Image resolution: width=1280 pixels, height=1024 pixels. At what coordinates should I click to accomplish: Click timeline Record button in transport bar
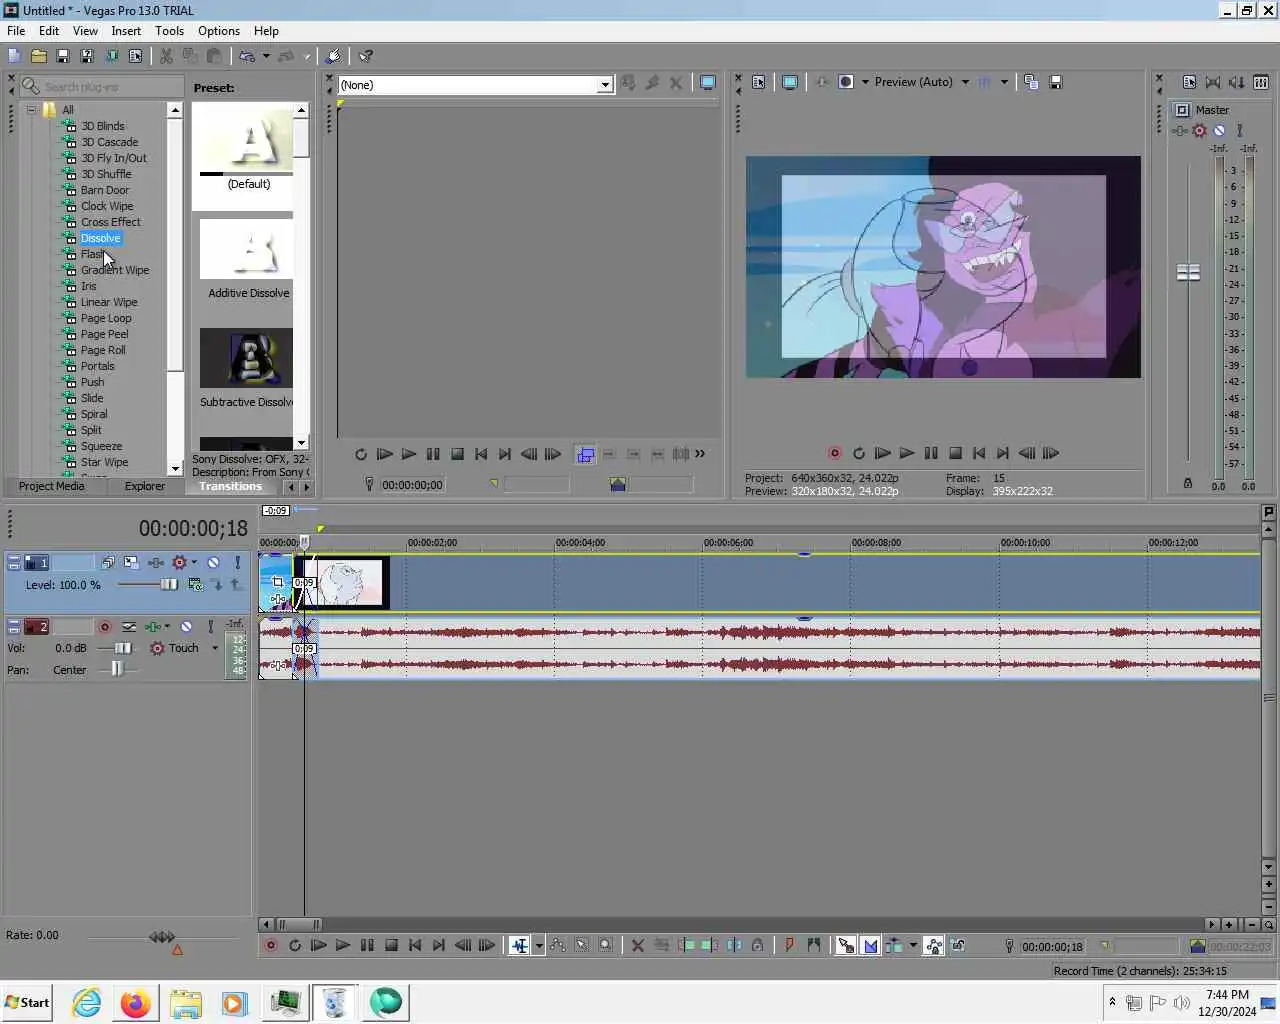(x=270, y=945)
